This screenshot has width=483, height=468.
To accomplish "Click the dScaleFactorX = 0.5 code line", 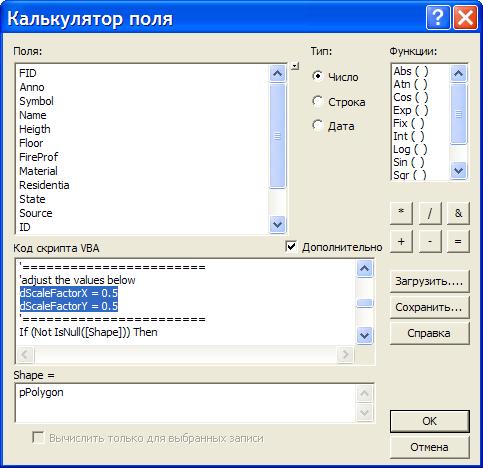I will pyautogui.click(x=69, y=293).
